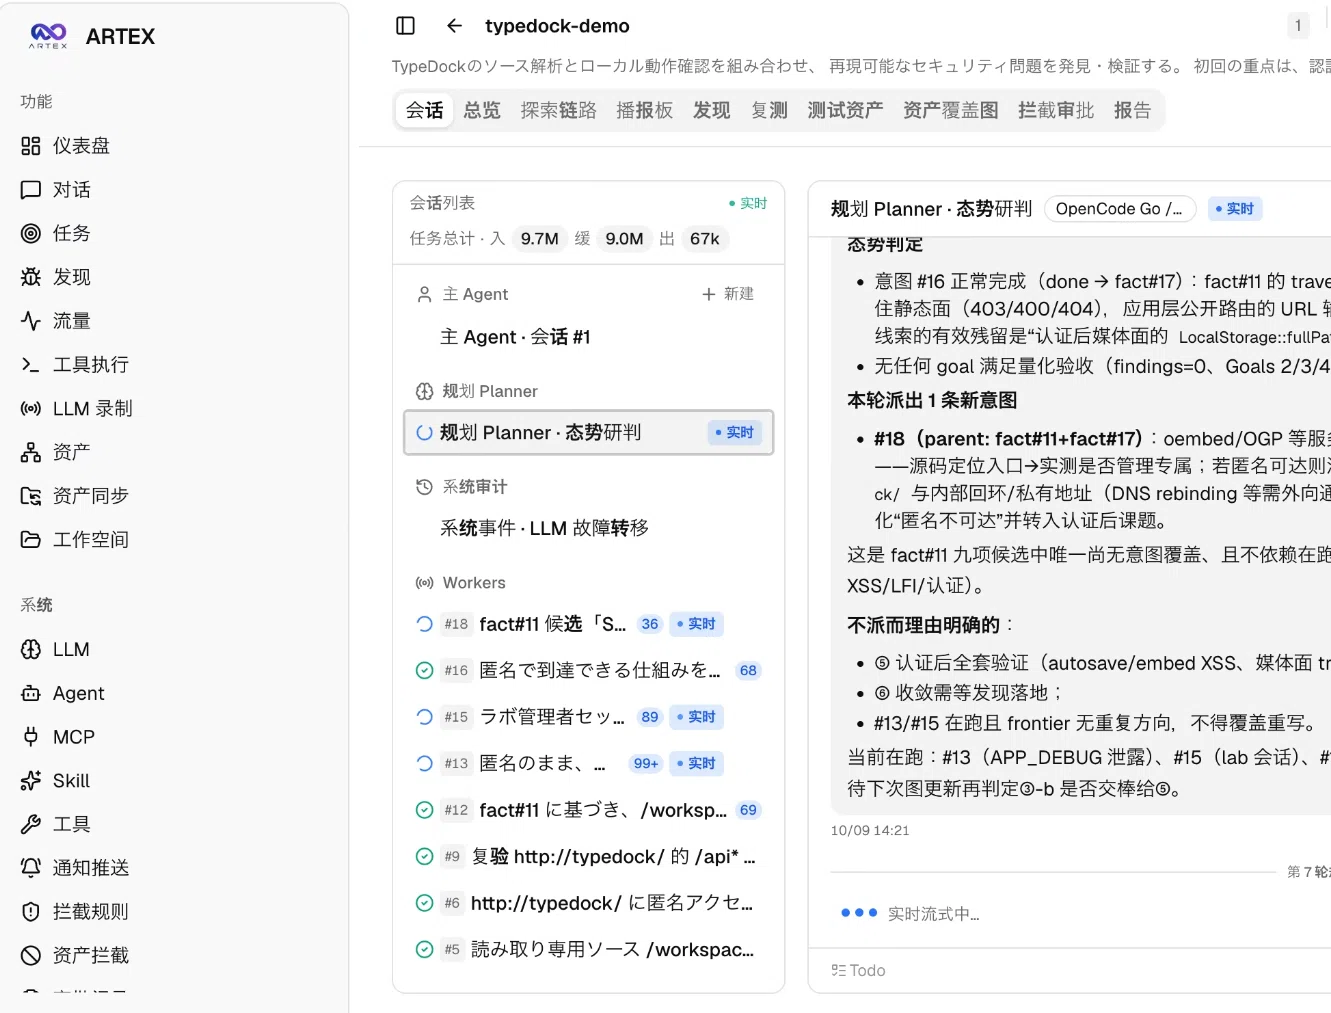Open 资产同步 folder sync icon
1331x1013 pixels.
(x=31, y=496)
